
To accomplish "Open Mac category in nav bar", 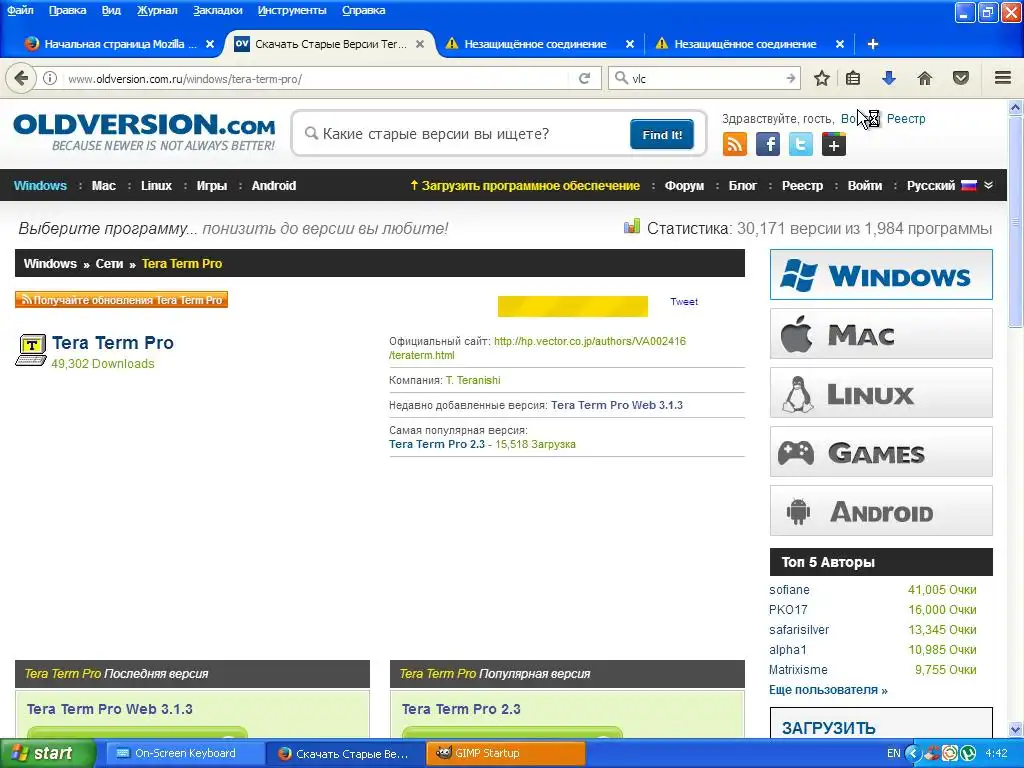I will 104,185.
